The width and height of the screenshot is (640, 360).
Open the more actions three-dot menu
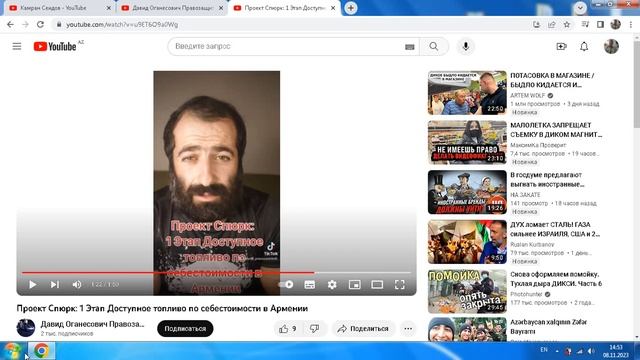point(408,329)
